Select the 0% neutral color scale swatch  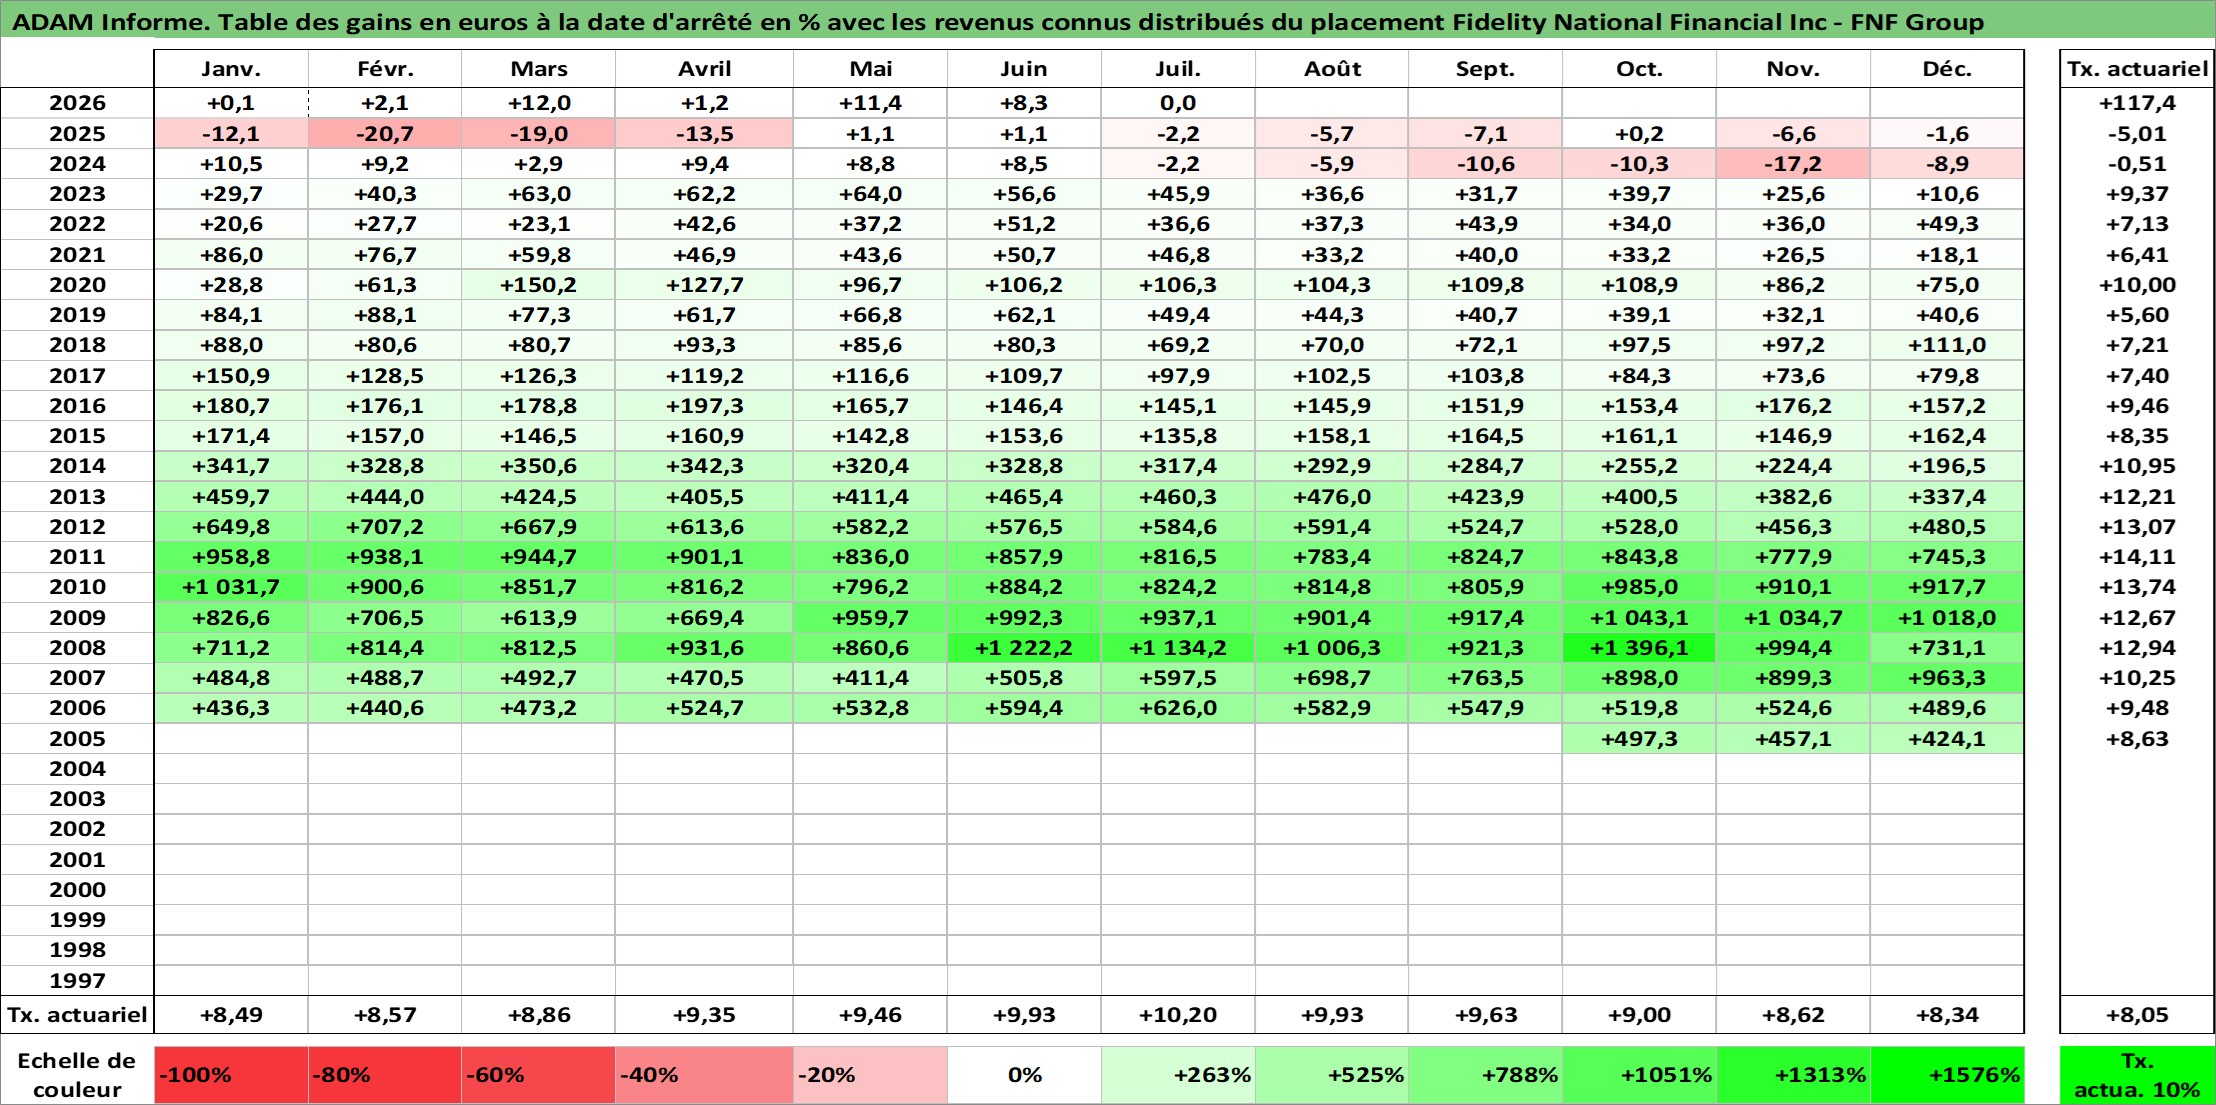pyautogui.click(x=1024, y=1075)
